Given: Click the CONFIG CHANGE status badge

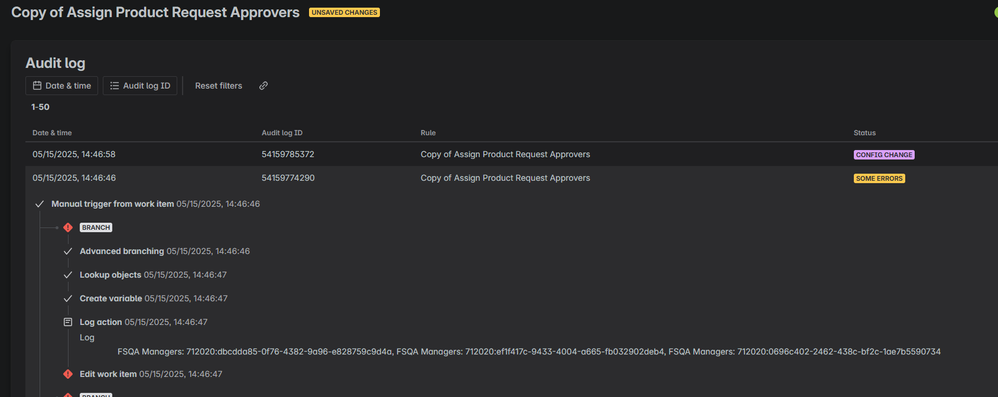Looking at the screenshot, I should pos(883,155).
